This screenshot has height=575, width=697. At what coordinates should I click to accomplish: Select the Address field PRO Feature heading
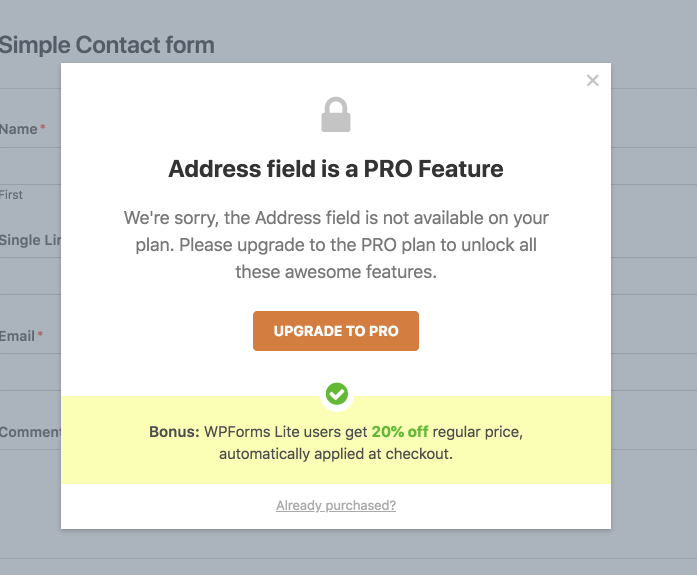336,168
